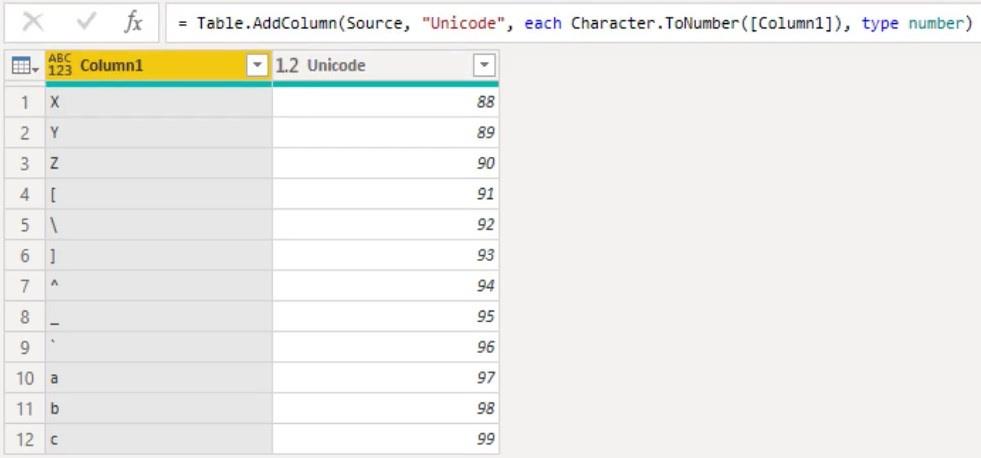Screen dimensions: 981x458
Task: Click cell containing X
Action: coord(159,102)
